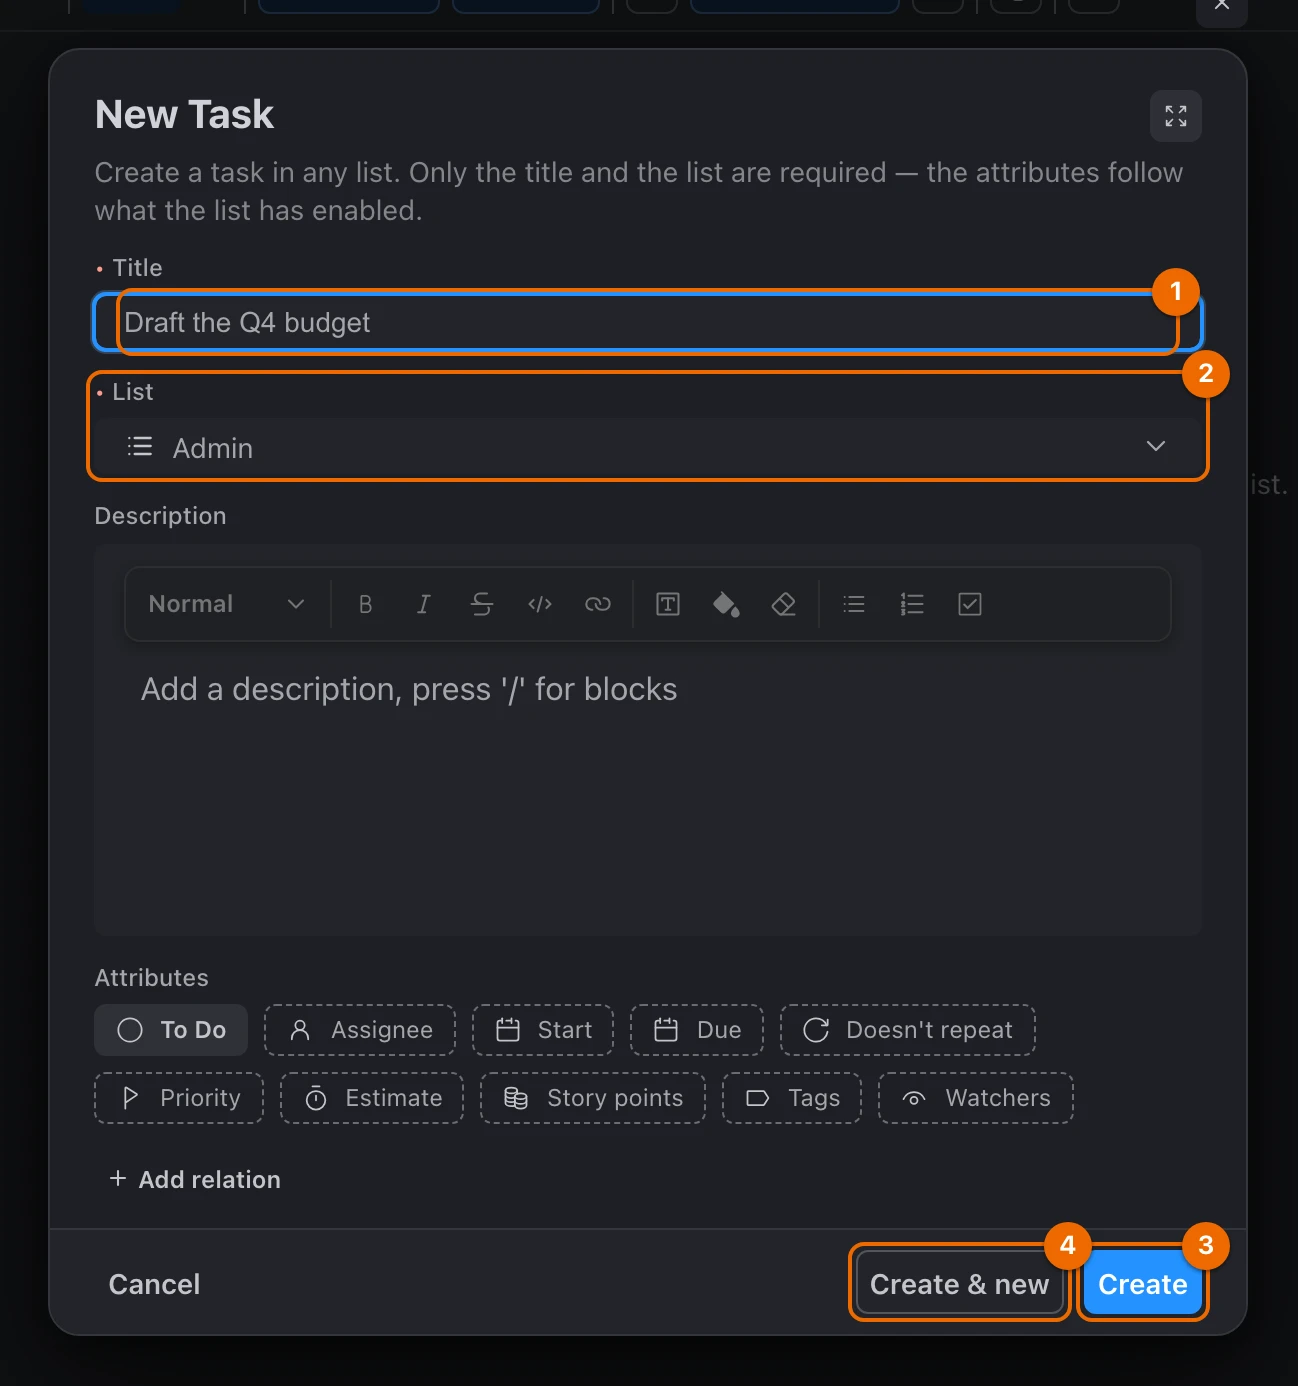
Task: Expand the New Task dialog to fullscreen
Action: (1176, 116)
